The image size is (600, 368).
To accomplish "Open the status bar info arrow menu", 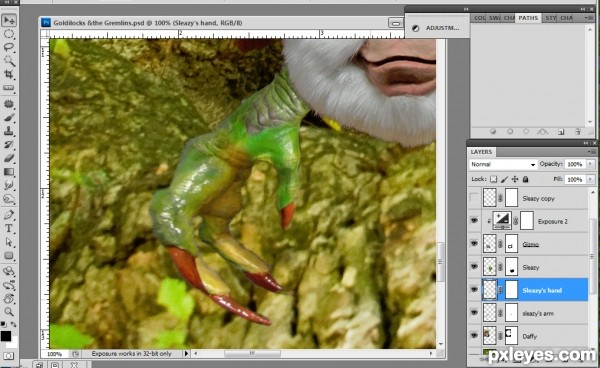I will (186, 353).
